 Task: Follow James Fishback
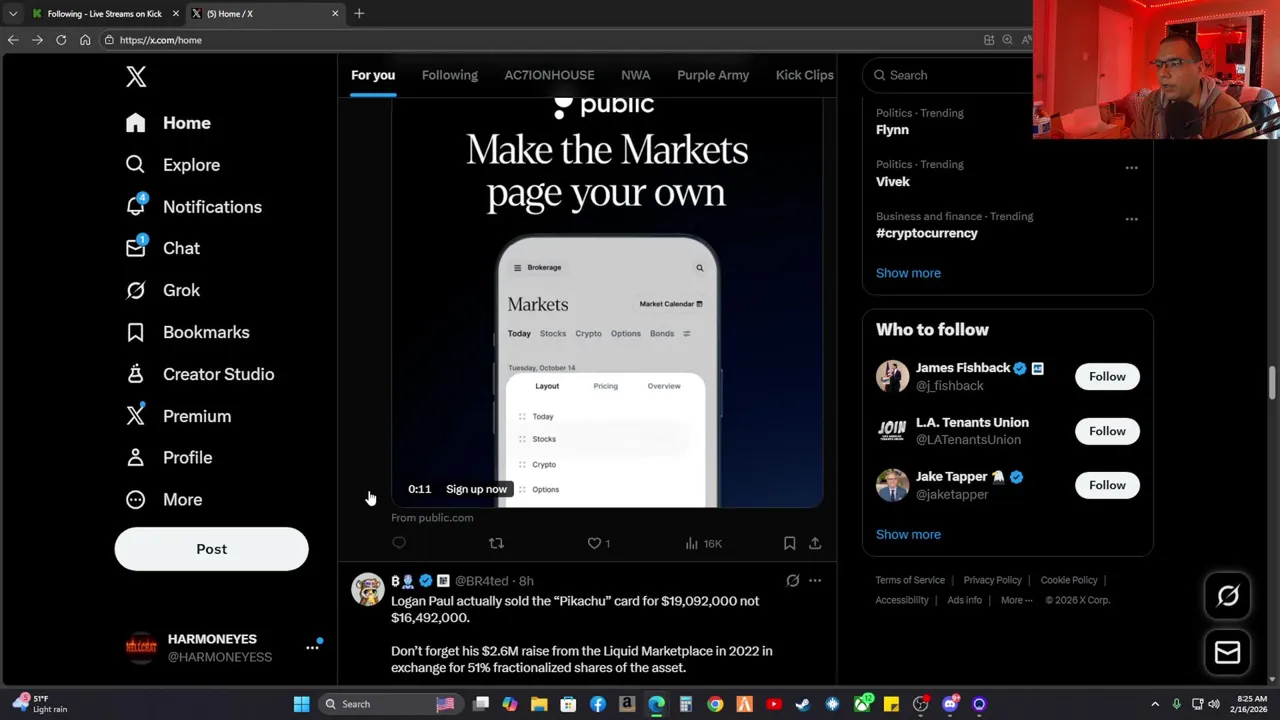coord(1107,377)
